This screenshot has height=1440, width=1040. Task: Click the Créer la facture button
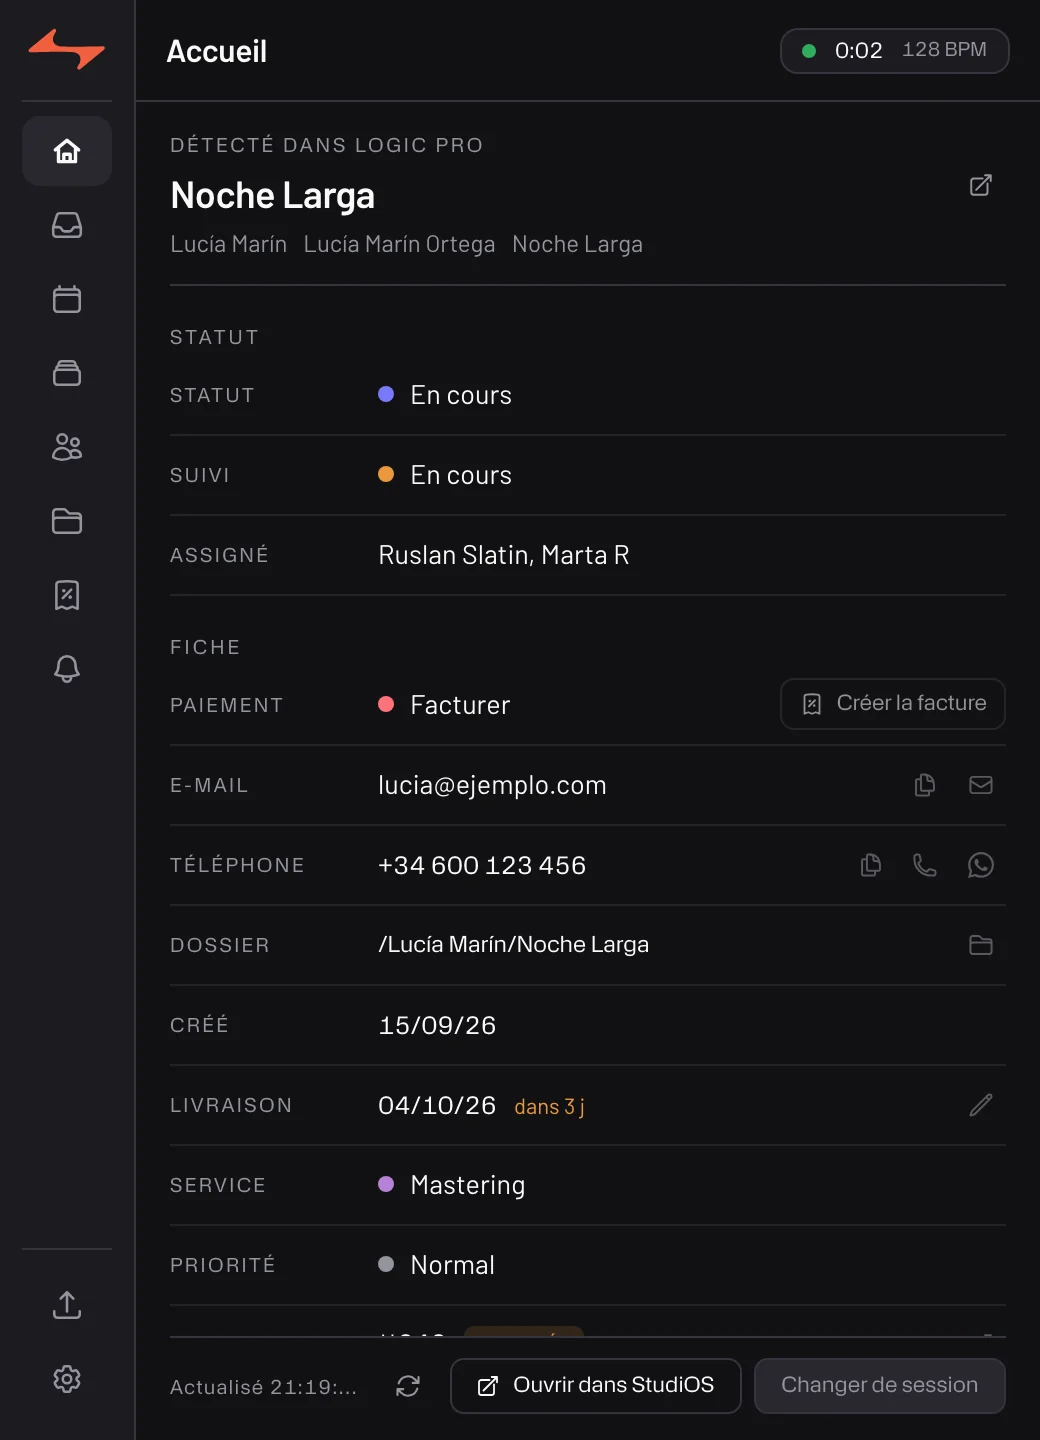(x=893, y=704)
